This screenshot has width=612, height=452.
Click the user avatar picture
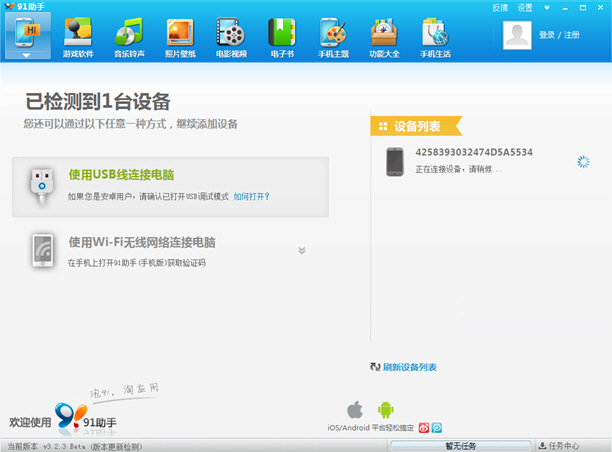pos(517,35)
